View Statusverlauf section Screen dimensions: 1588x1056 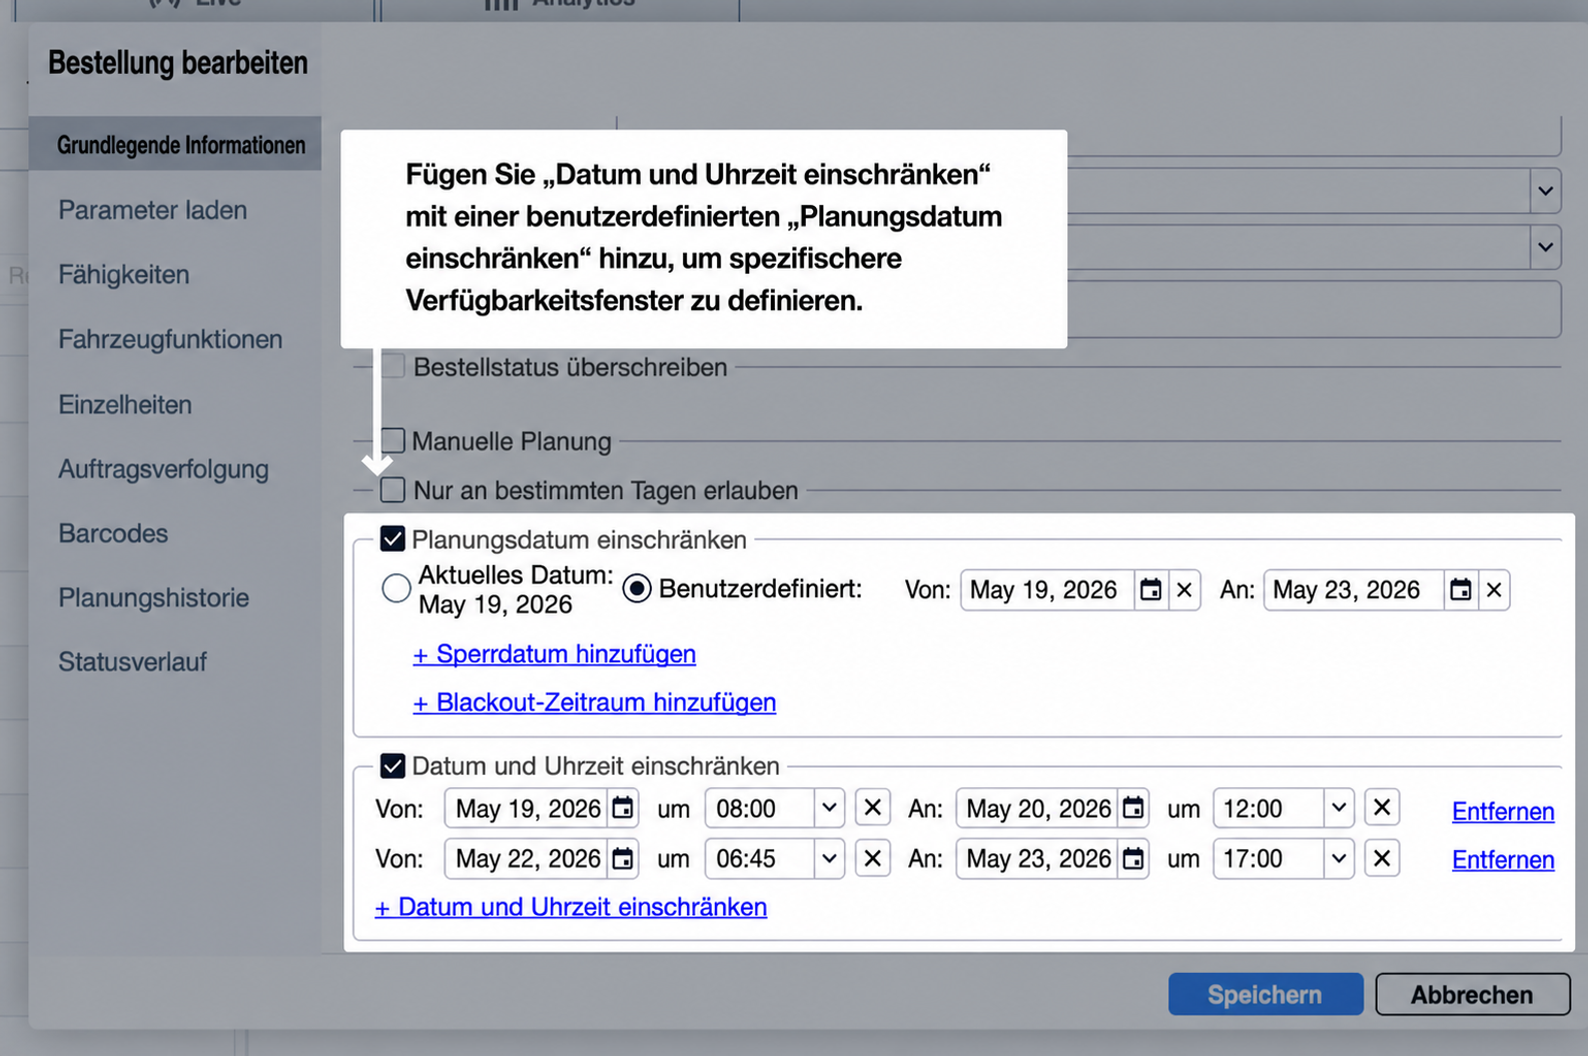132,662
